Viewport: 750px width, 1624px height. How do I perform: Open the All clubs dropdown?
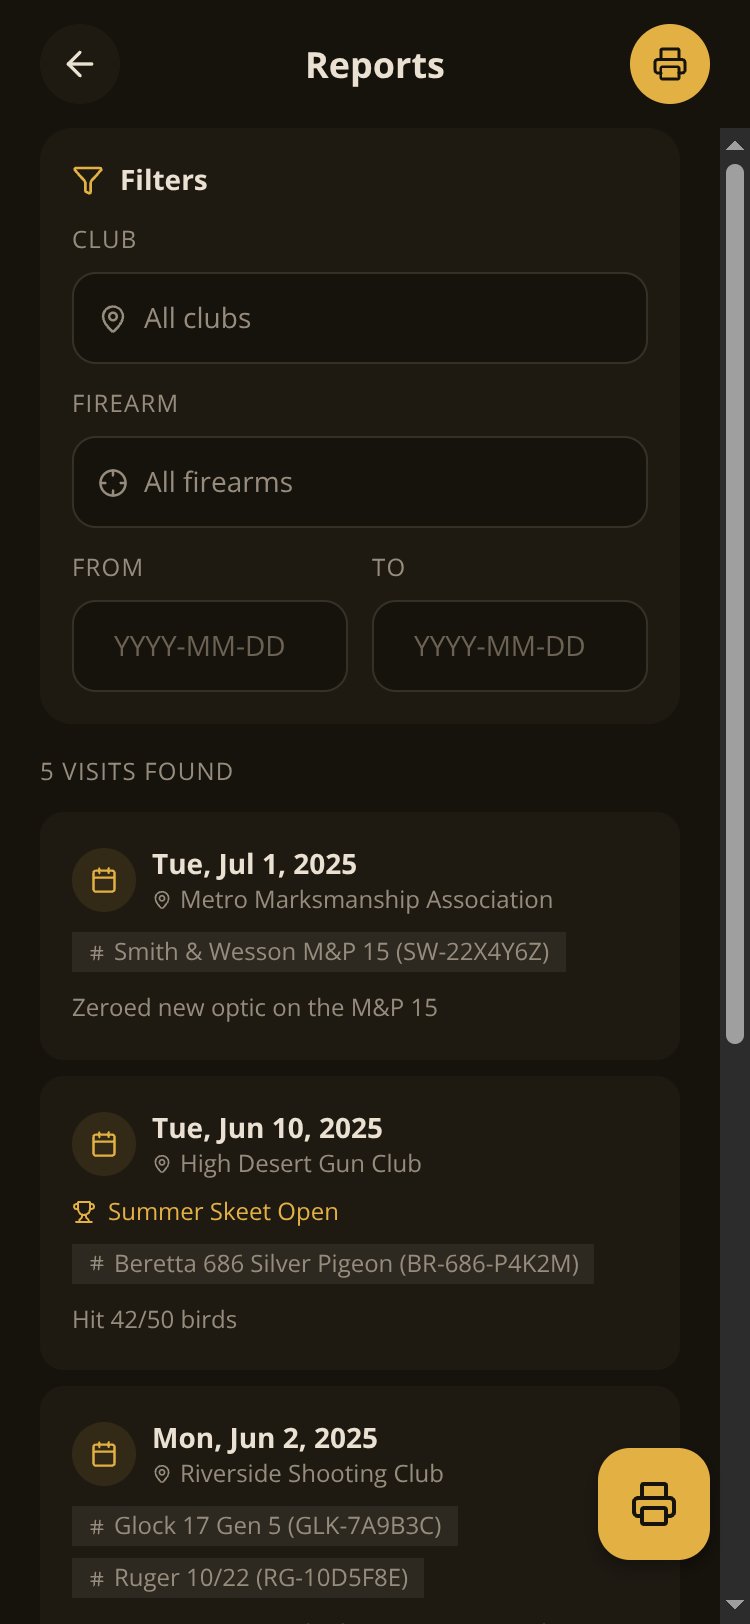[360, 318]
